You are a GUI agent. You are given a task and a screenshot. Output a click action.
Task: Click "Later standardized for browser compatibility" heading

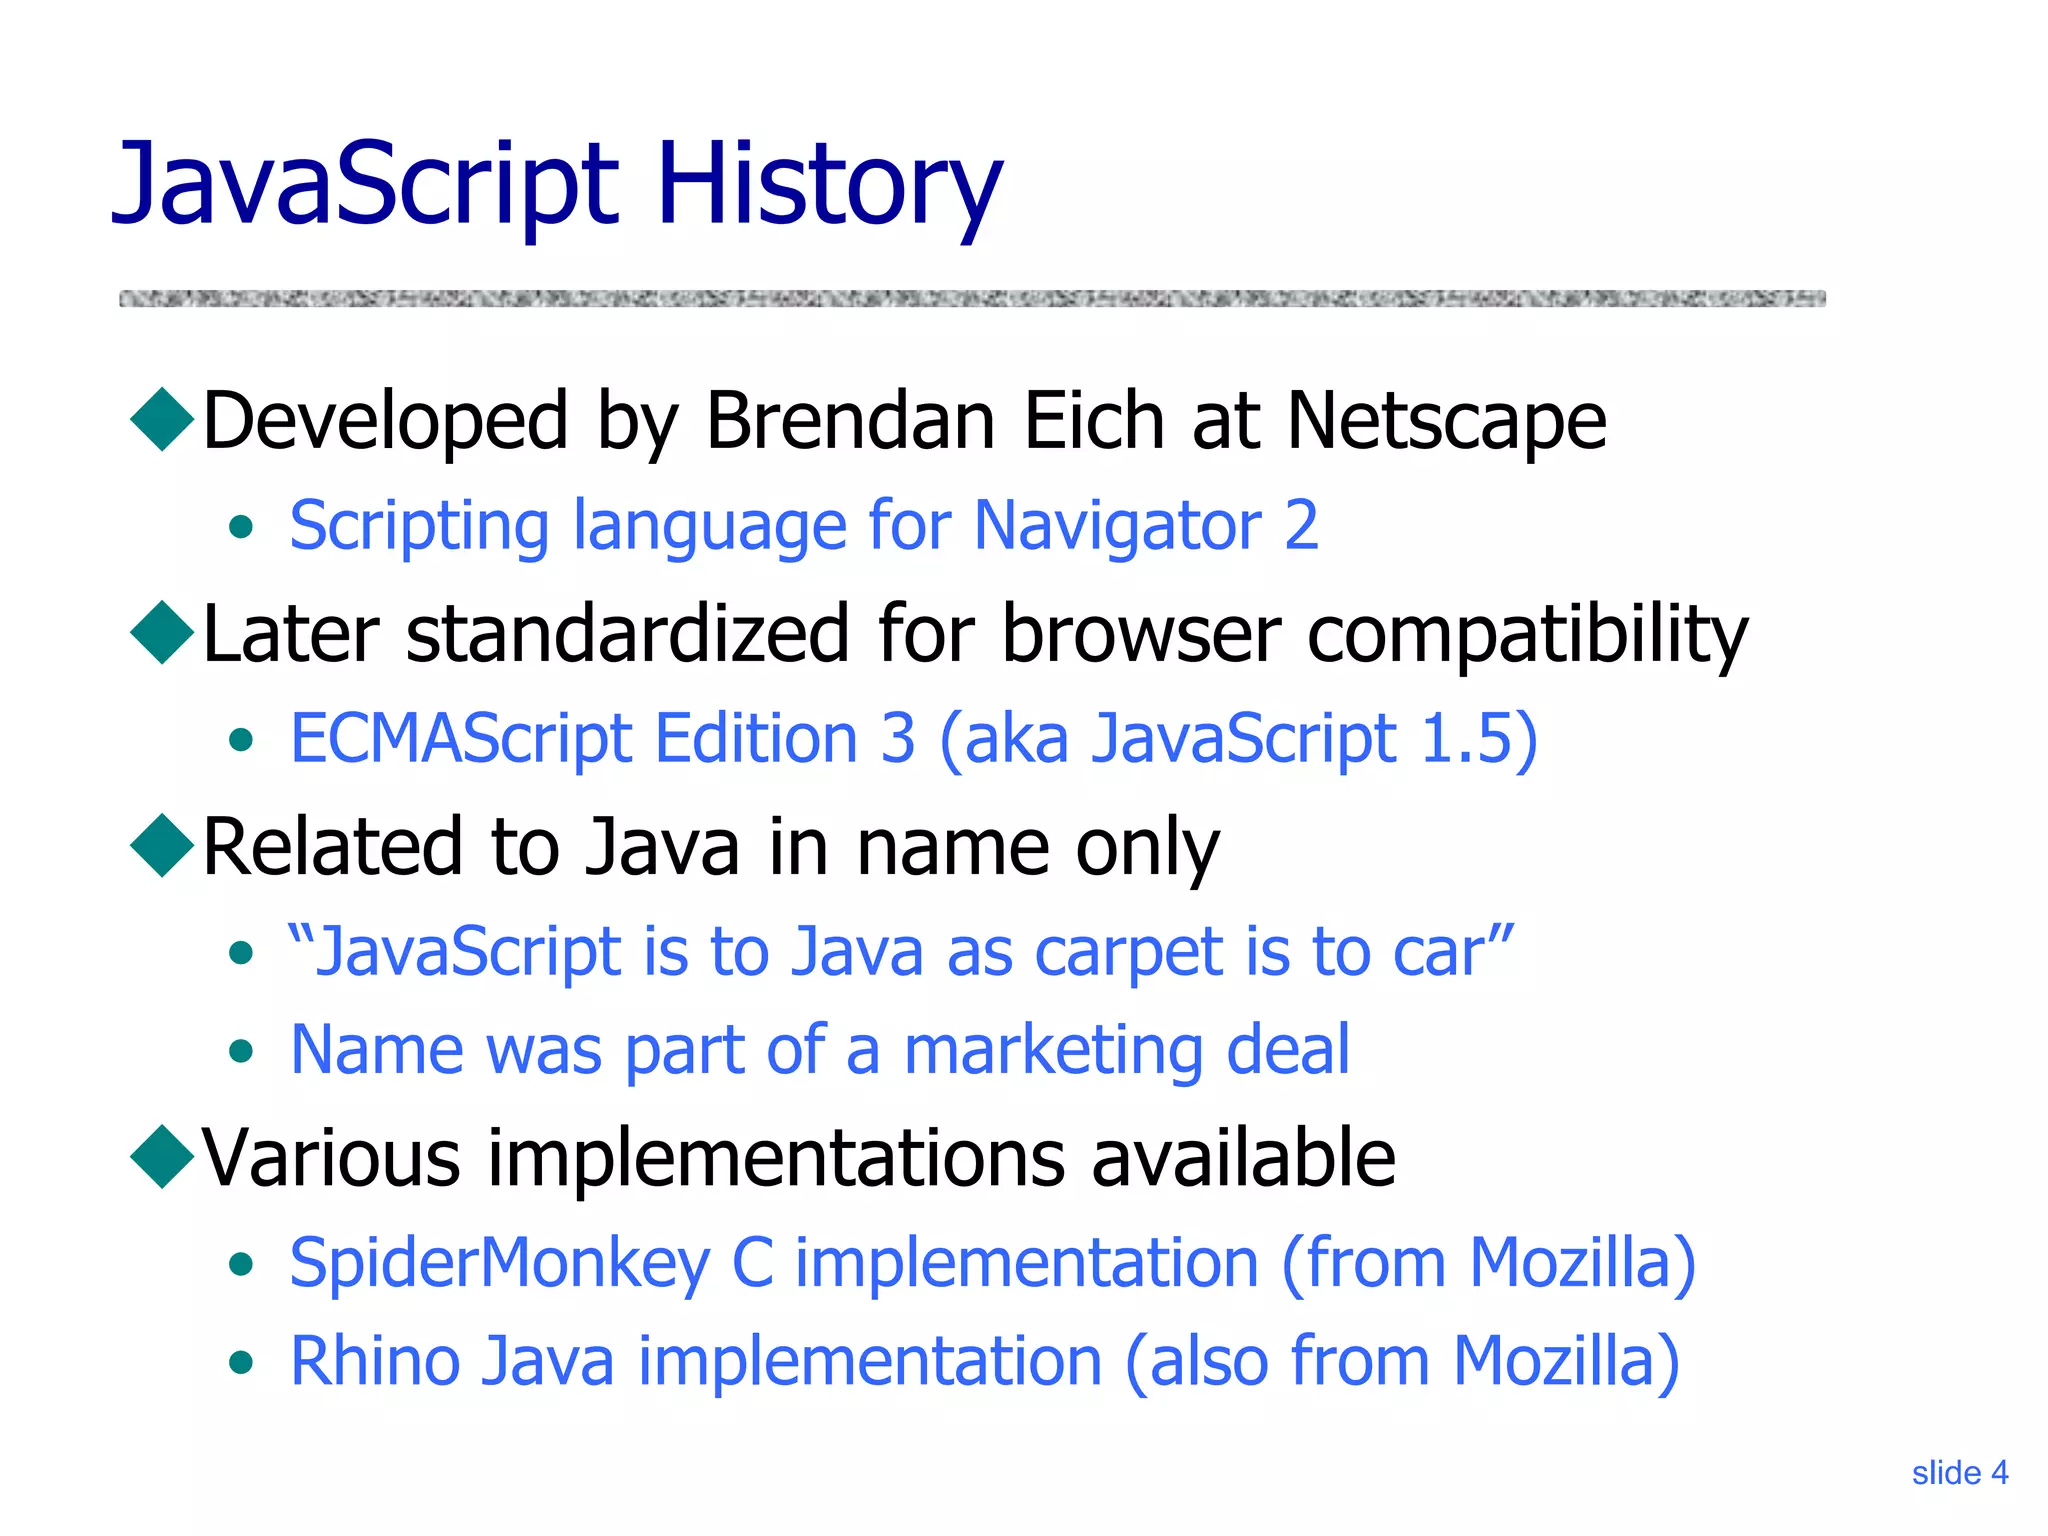[975, 634]
